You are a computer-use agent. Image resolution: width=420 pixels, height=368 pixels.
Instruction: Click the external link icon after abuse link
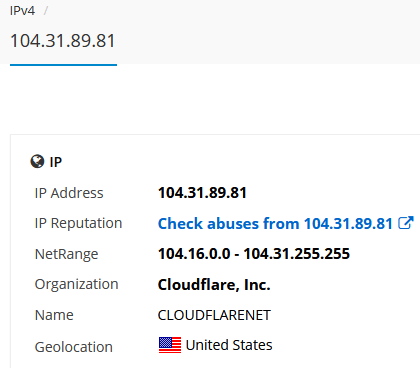click(x=406, y=223)
